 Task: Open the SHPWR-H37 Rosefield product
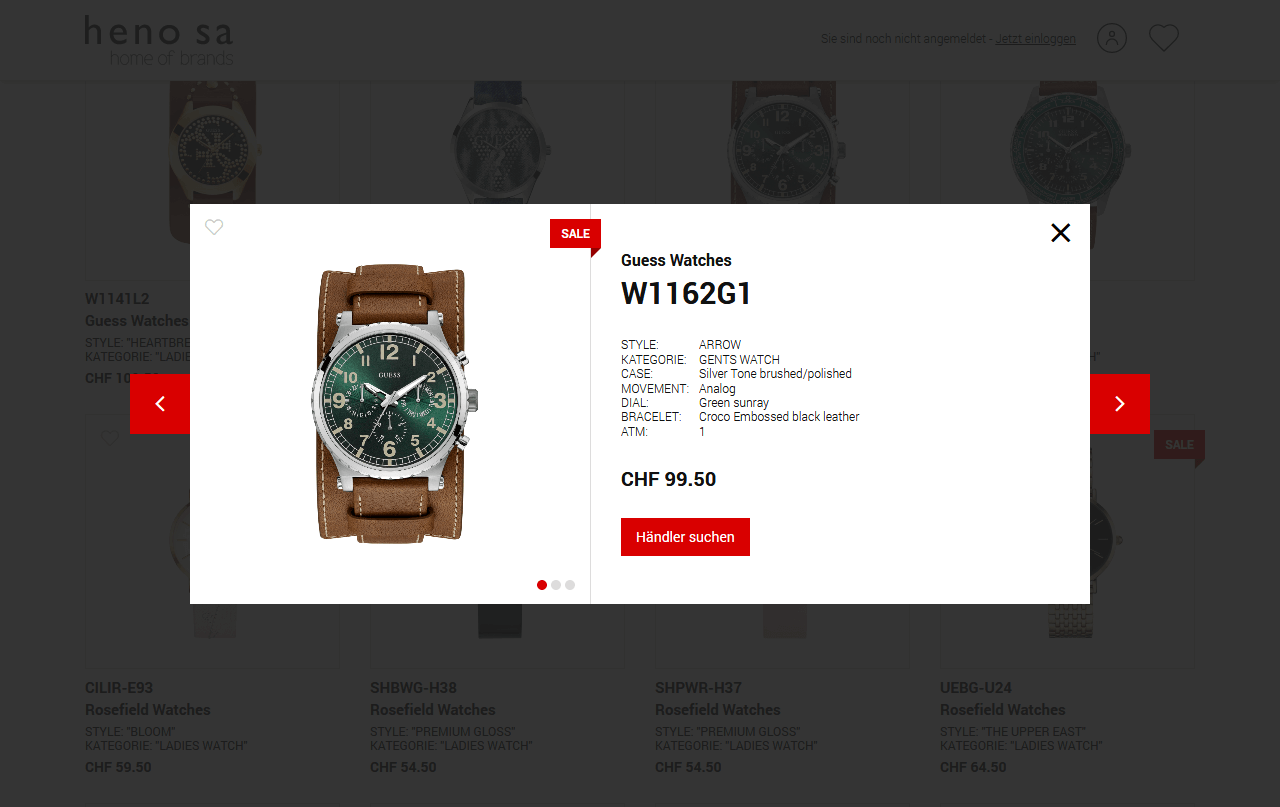click(698, 688)
